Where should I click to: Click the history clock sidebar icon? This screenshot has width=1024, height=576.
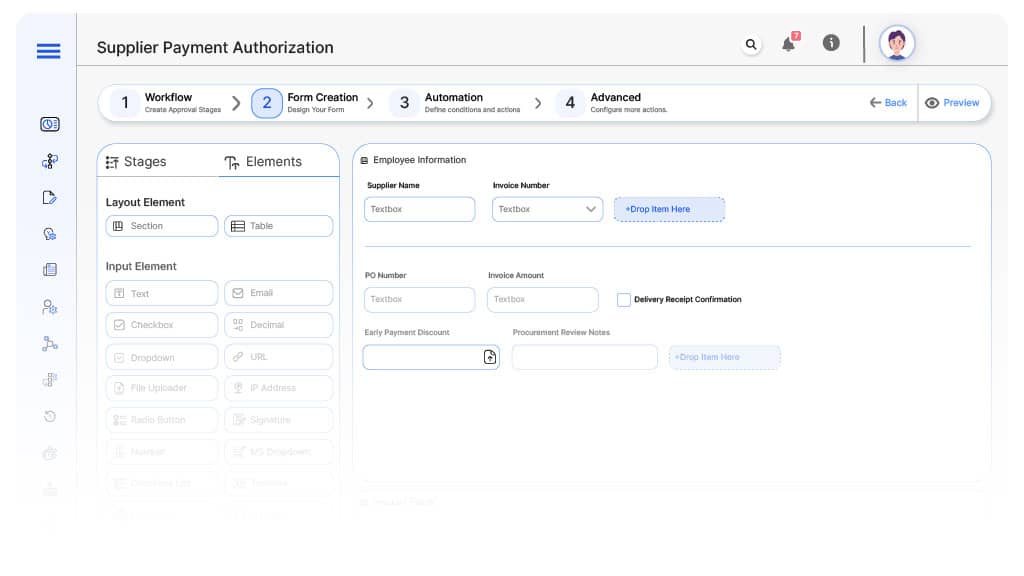coord(50,417)
